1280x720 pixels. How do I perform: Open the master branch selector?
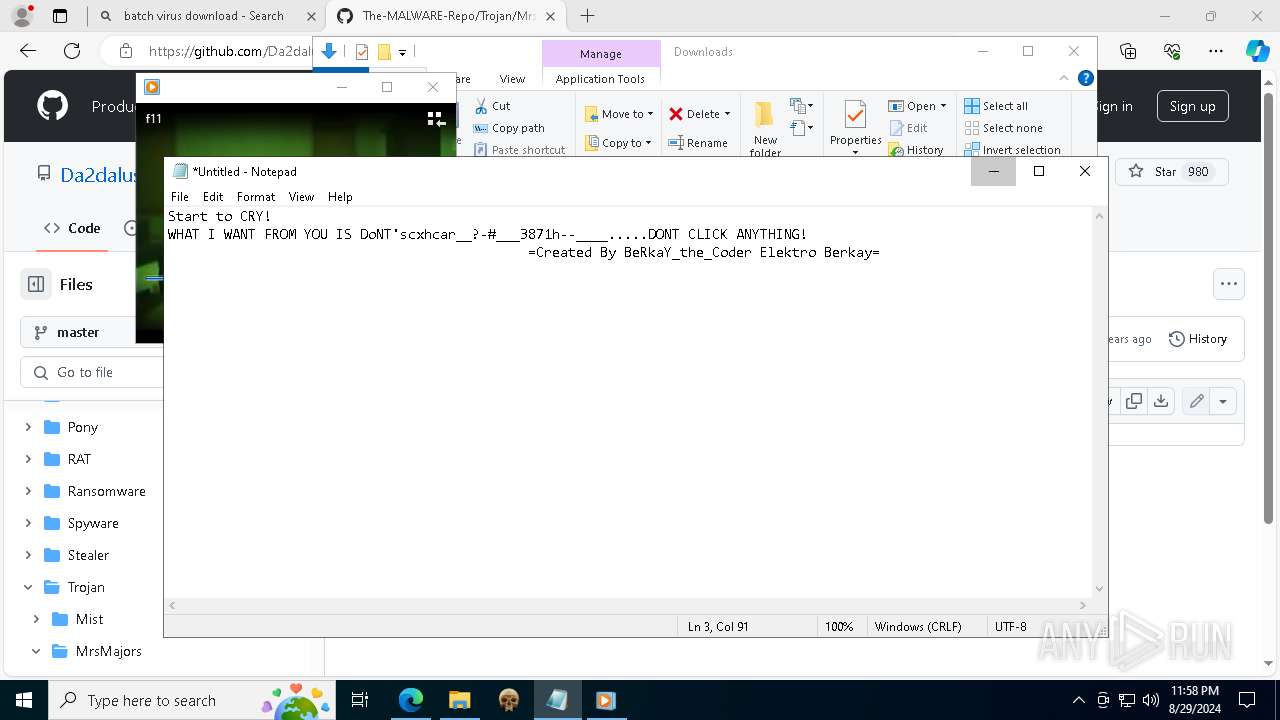pyautogui.click(x=92, y=332)
